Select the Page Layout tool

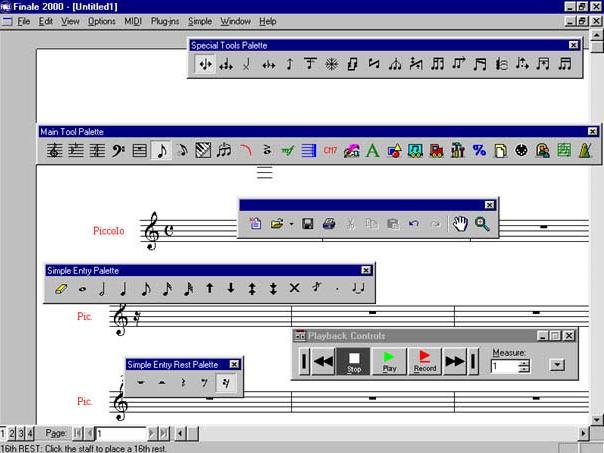tap(500, 150)
